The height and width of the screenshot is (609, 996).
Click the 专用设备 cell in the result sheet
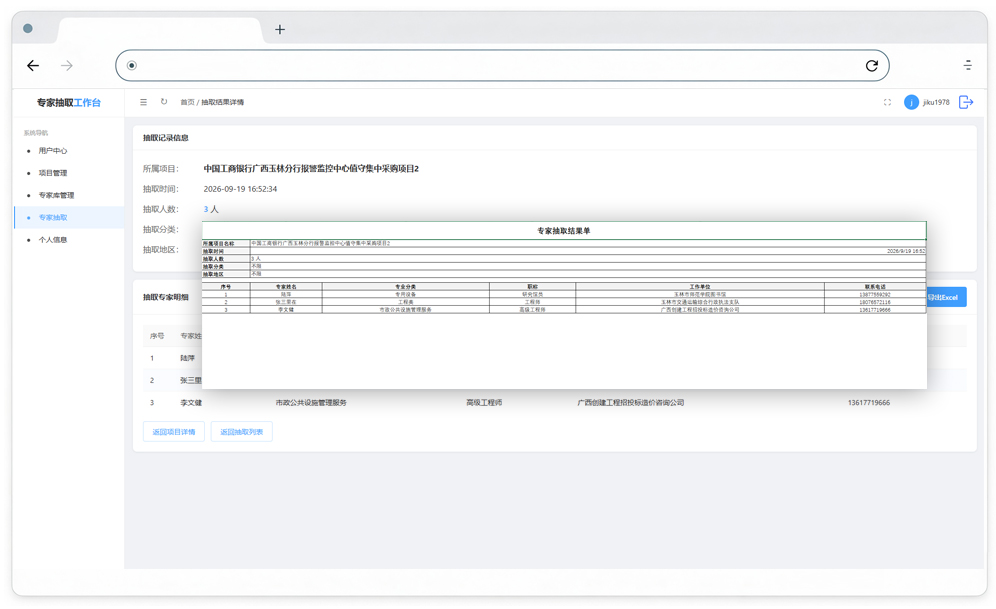(x=405, y=295)
